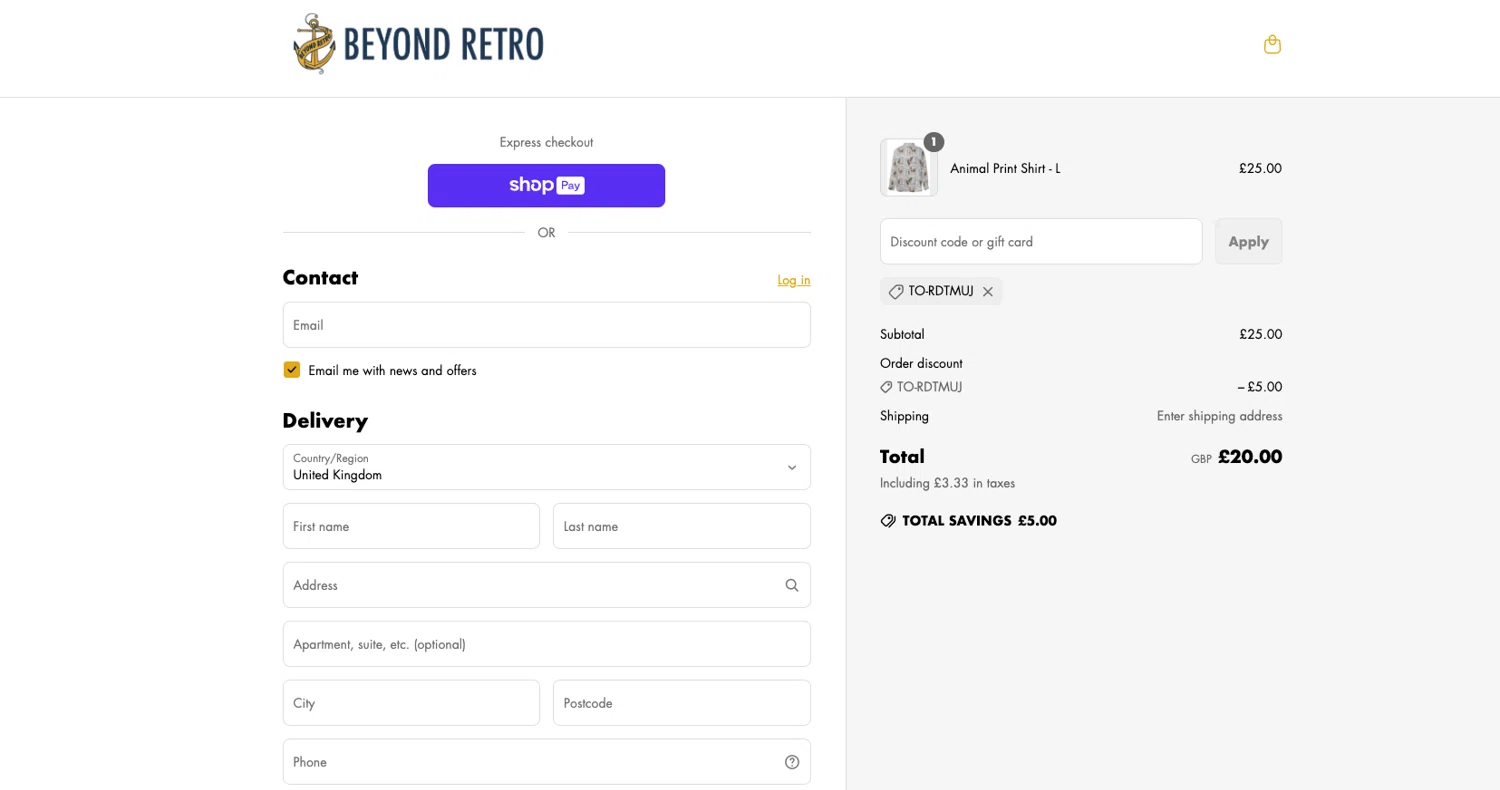Select the Delivery section heading
Viewport: 1500px width, 790px height.
coord(325,421)
